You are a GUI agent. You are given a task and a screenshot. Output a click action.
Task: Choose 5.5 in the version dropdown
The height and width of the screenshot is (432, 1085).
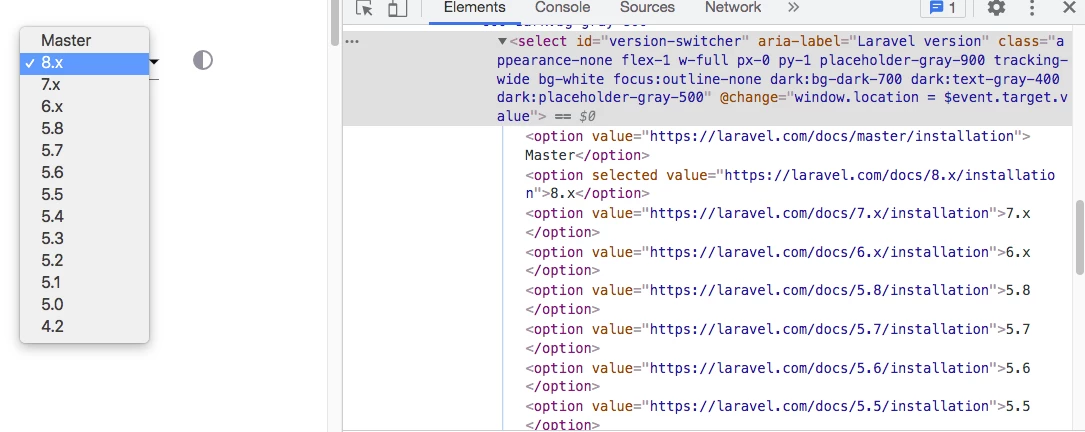(x=84, y=195)
